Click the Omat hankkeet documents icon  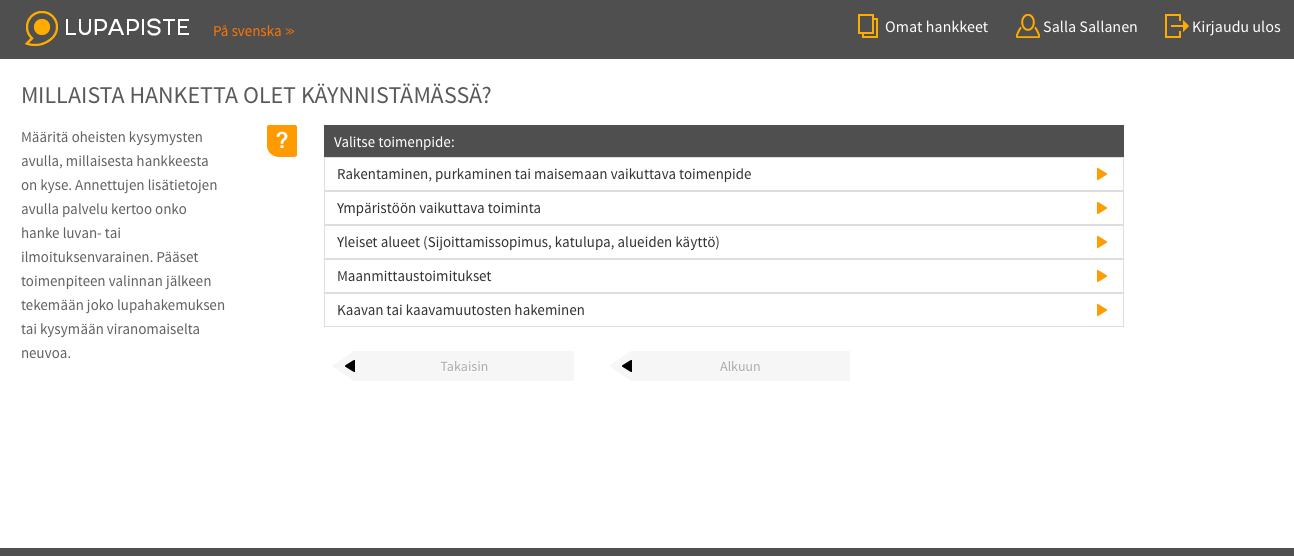point(868,27)
